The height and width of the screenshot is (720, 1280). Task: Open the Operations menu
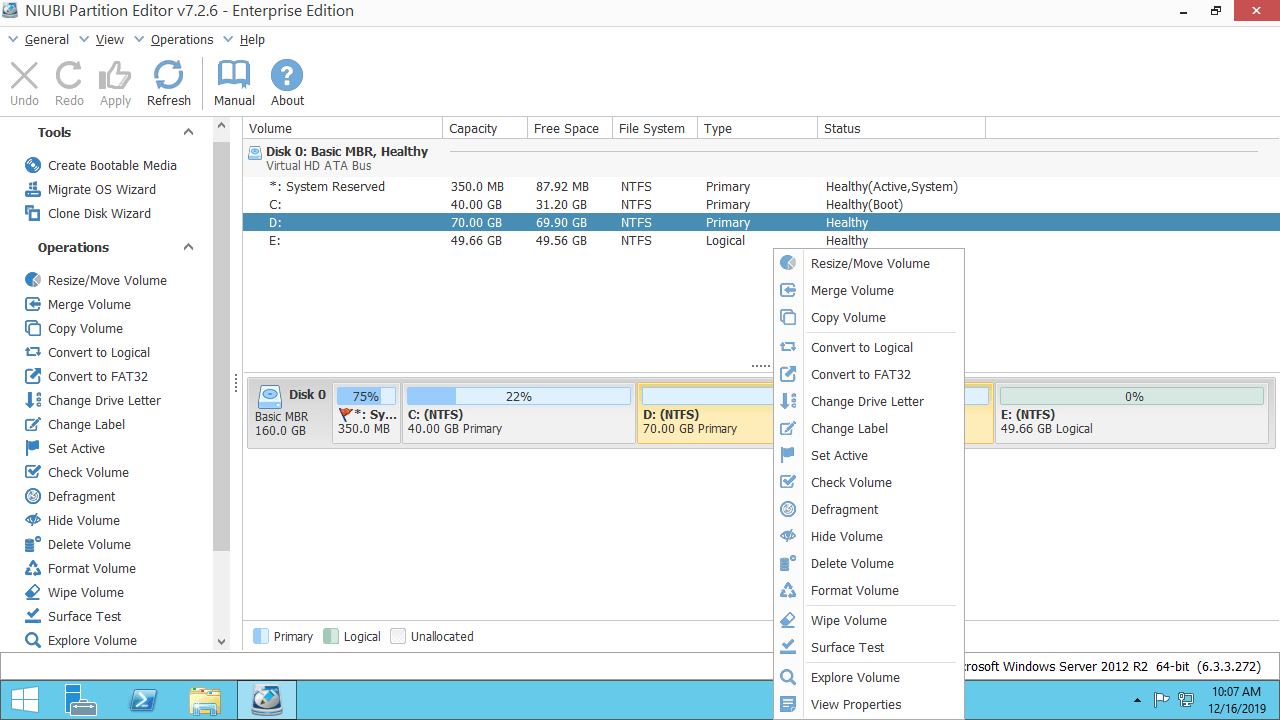coord(181,40)
